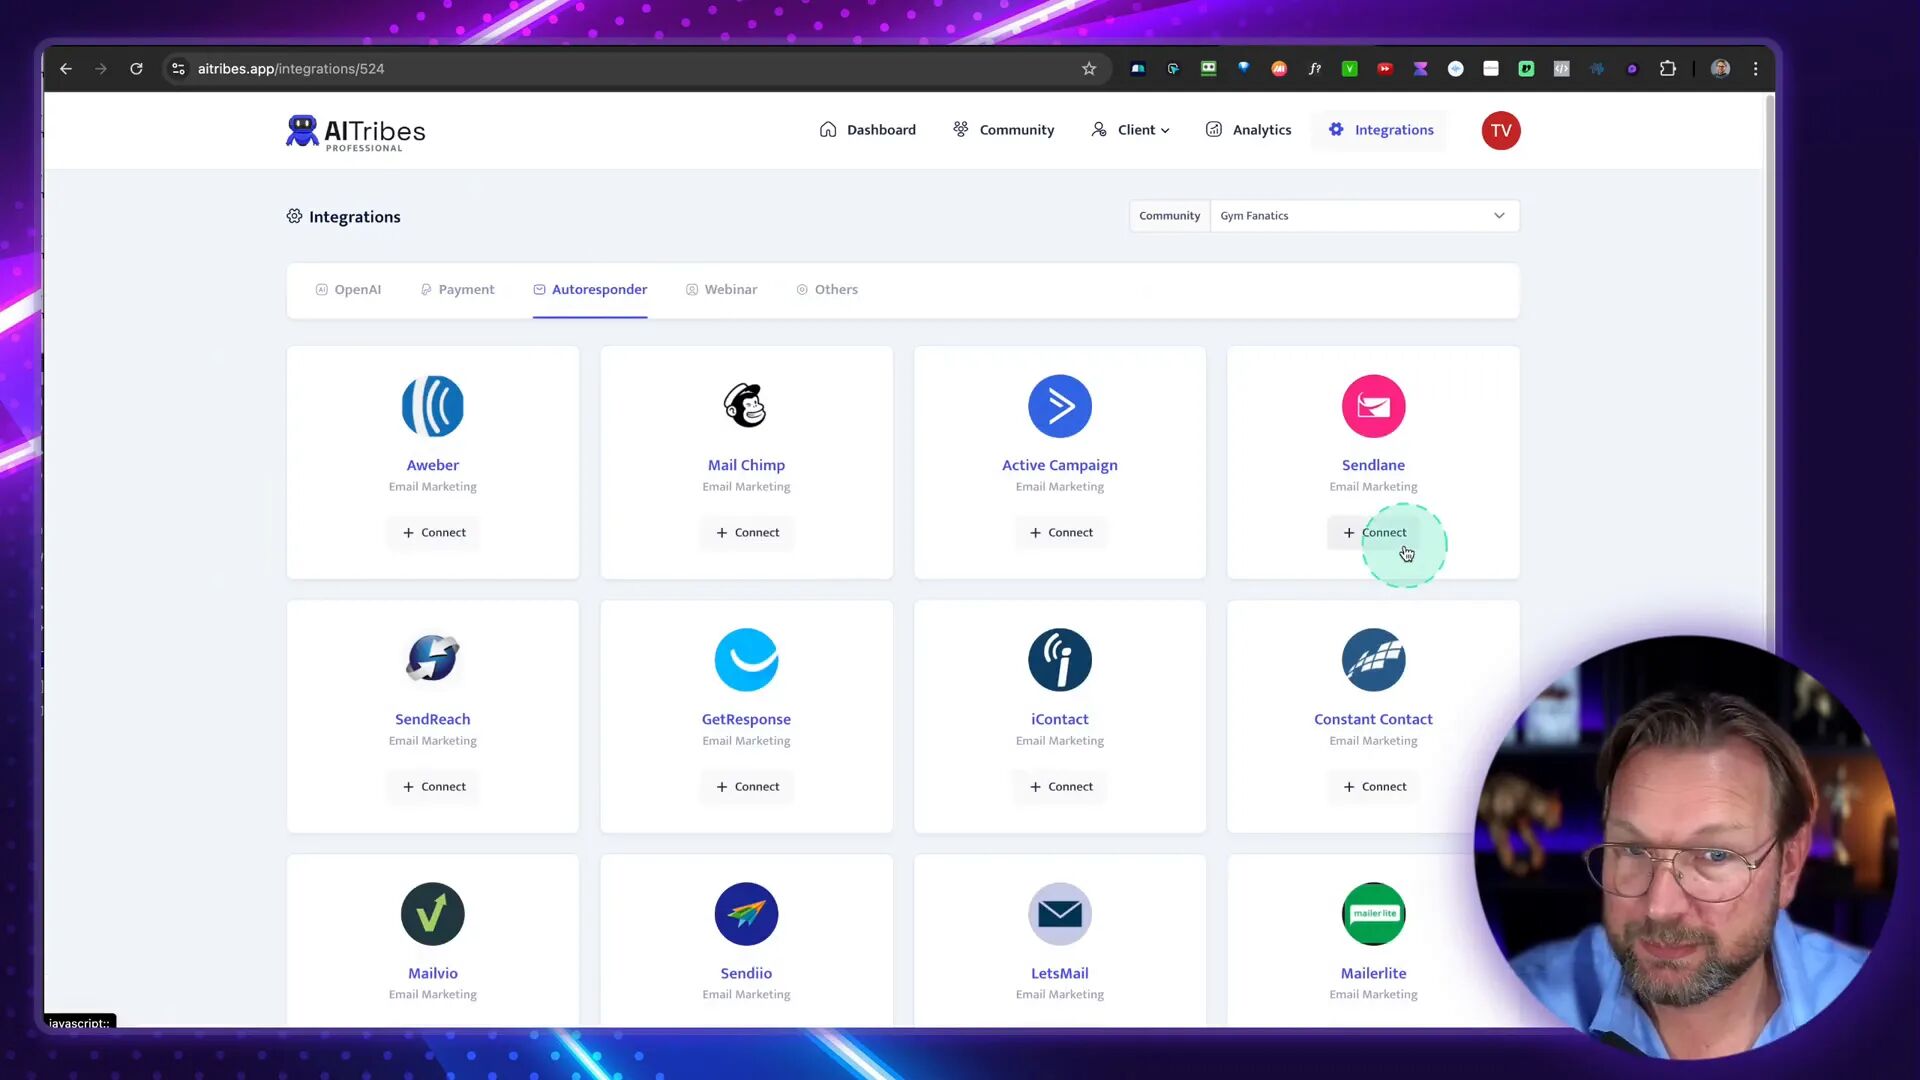
Task: Connect the Aweber integration
Action: (x=434, y=533)
